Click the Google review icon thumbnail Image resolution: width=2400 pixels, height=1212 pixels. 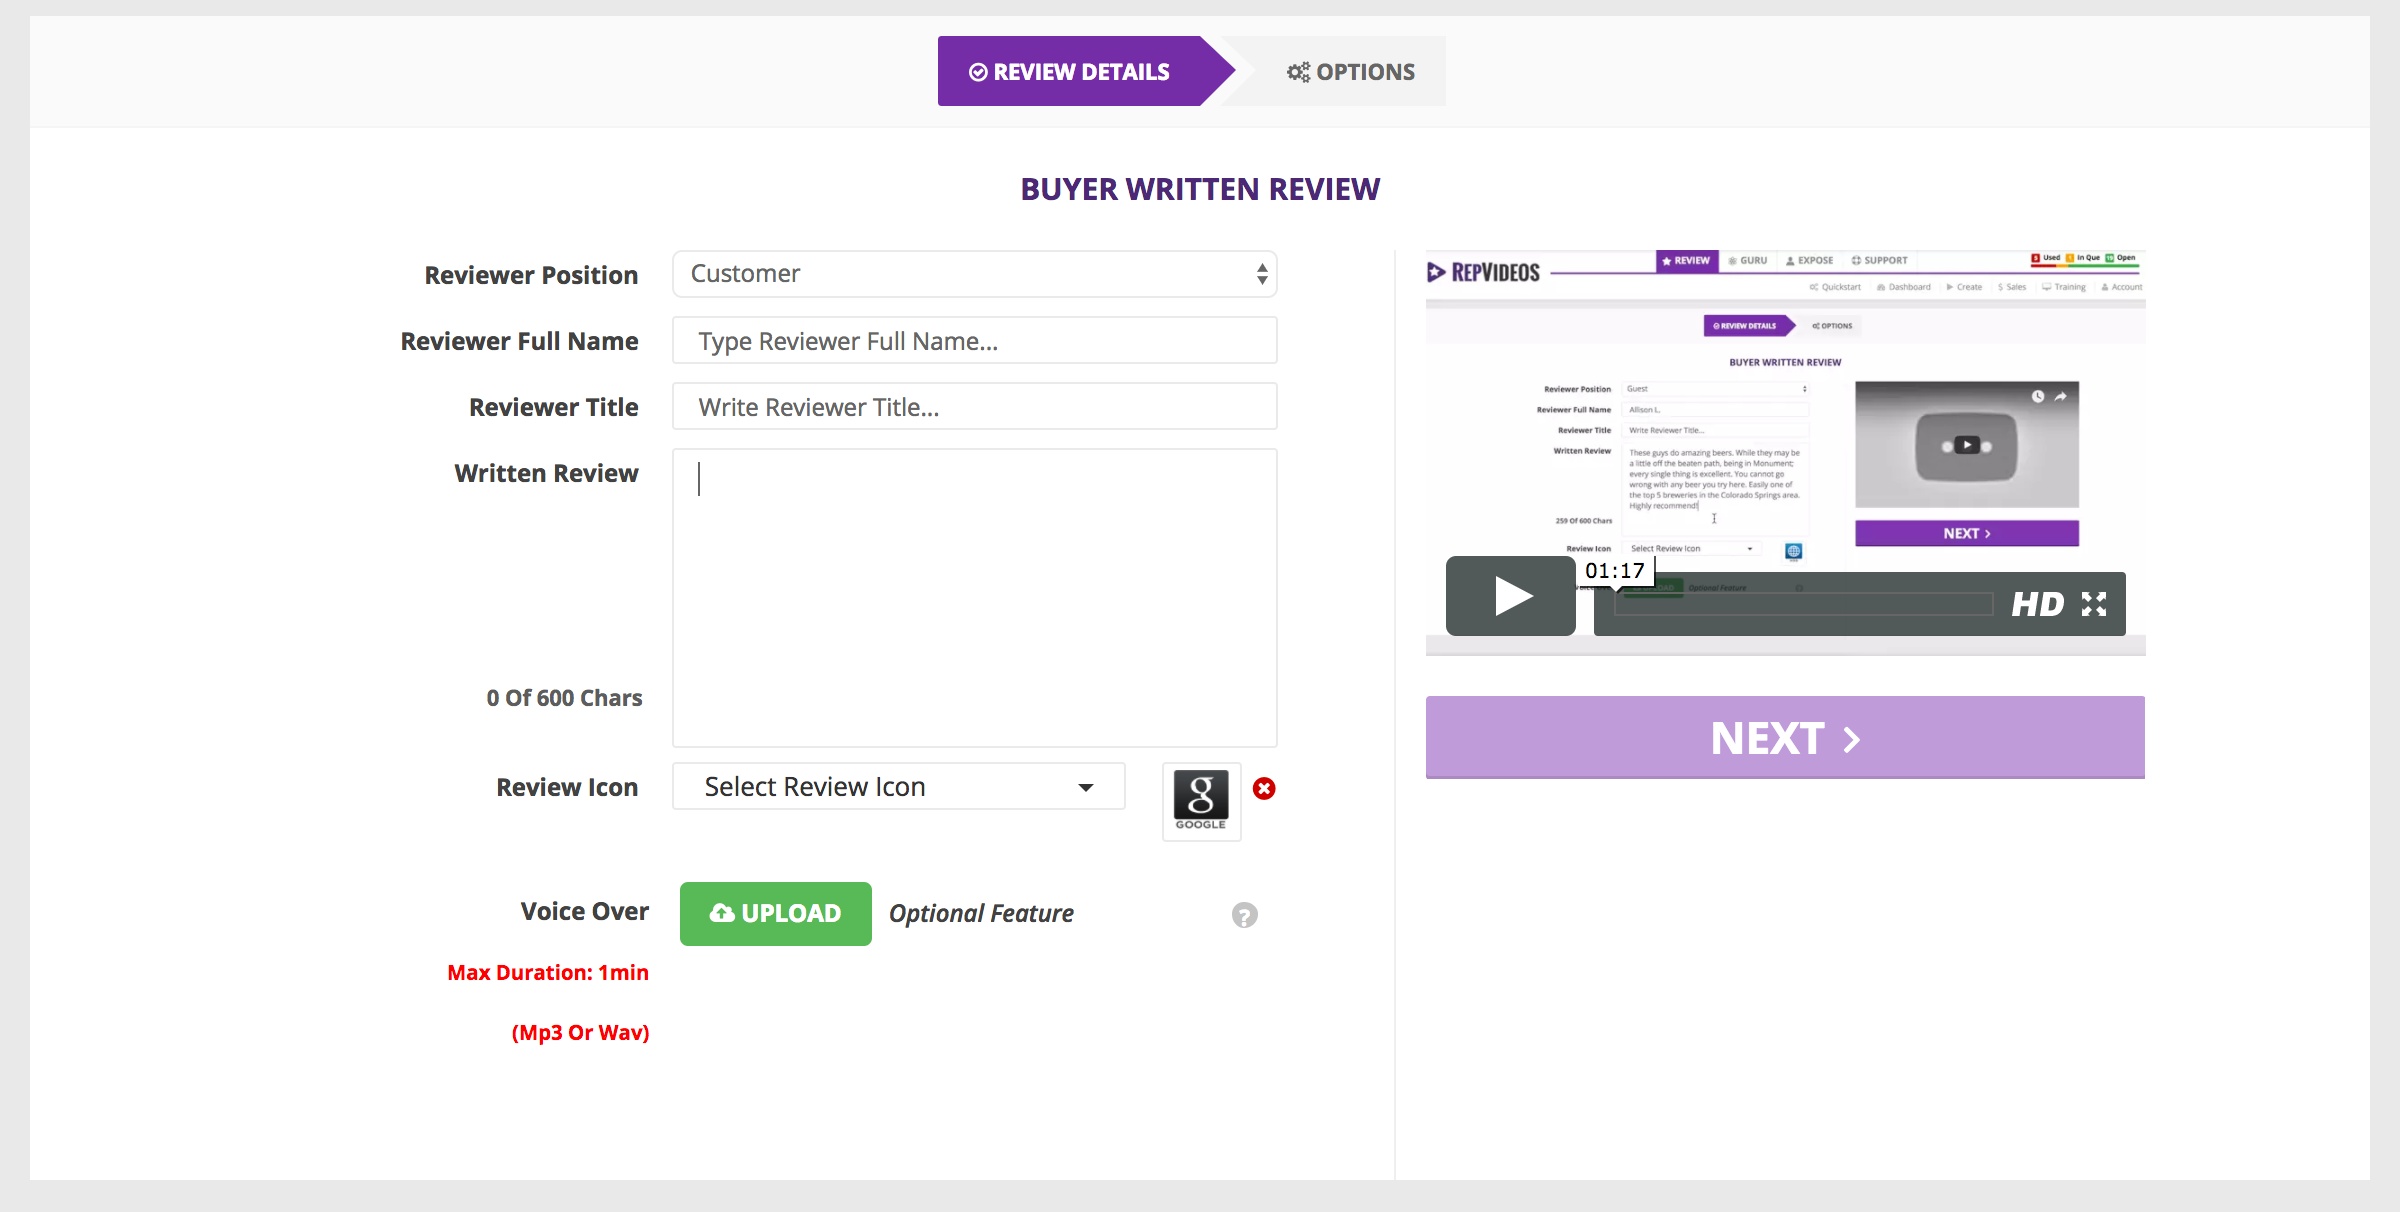[1201, 801]
